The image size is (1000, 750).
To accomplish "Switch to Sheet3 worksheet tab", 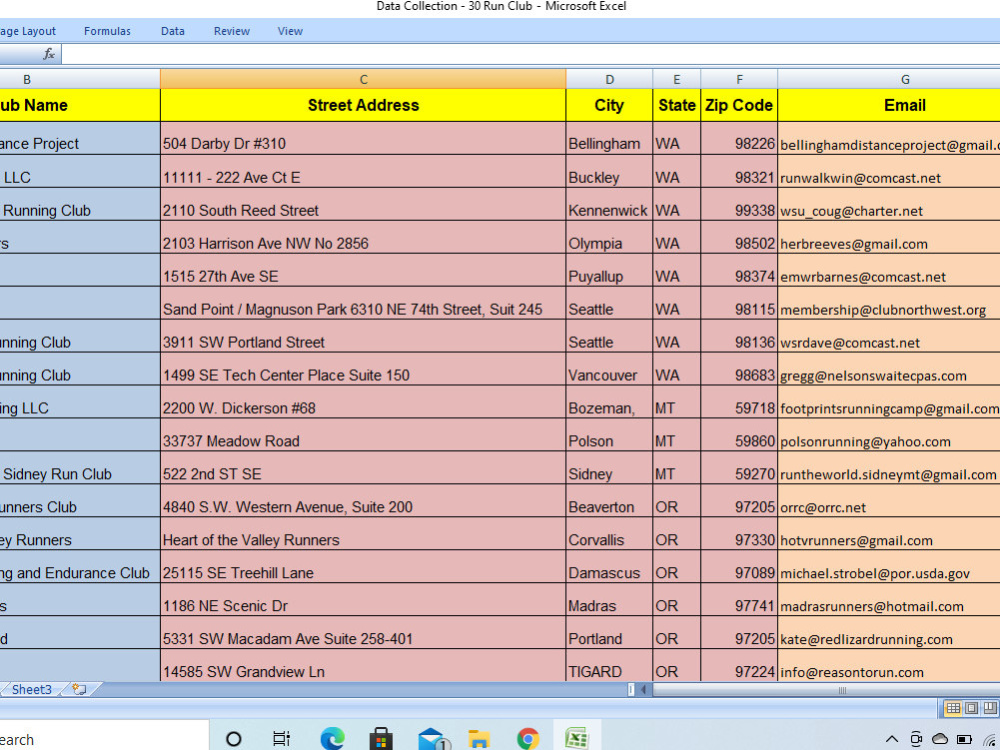I will point(31,689).
